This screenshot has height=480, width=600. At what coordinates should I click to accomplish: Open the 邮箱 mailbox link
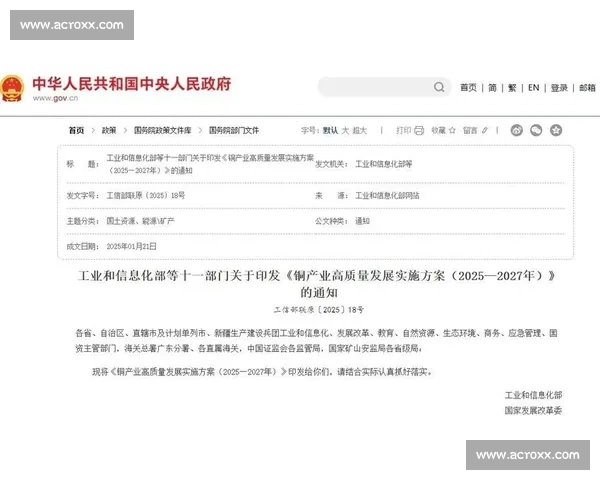point(587,88)
